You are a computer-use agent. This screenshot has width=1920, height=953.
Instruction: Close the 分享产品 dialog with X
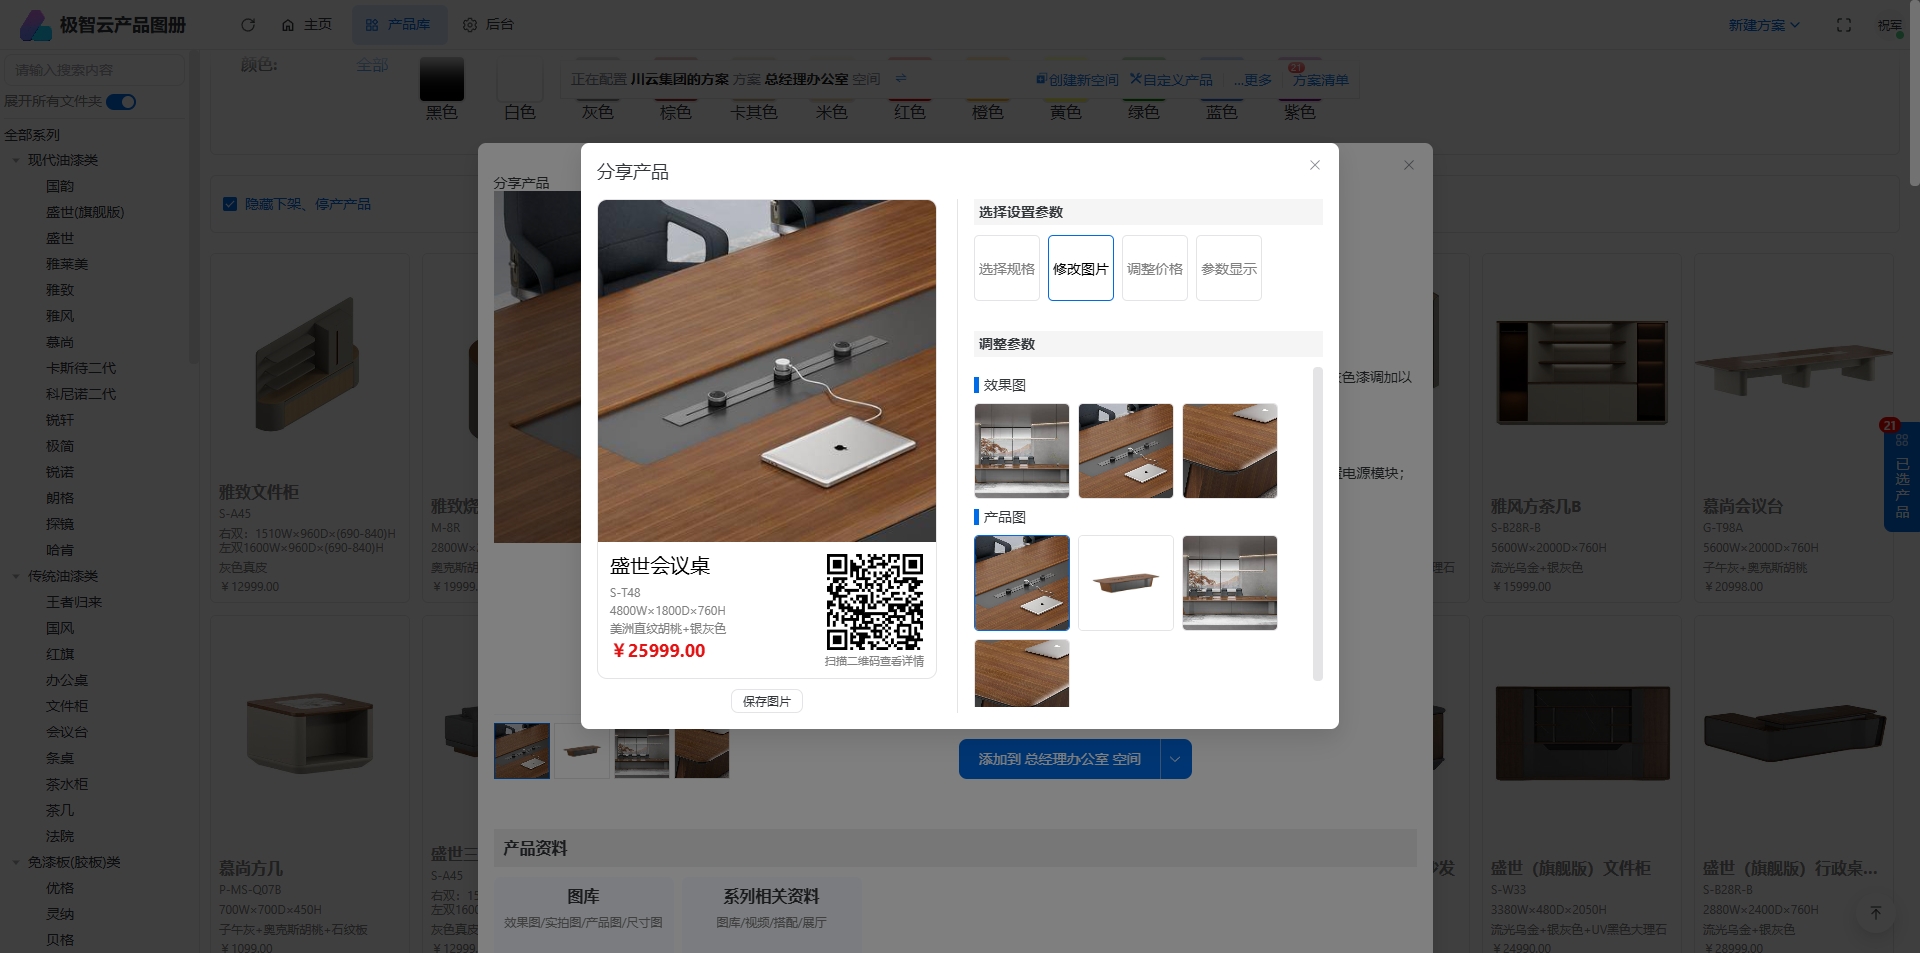click(x=1314, y=165)
